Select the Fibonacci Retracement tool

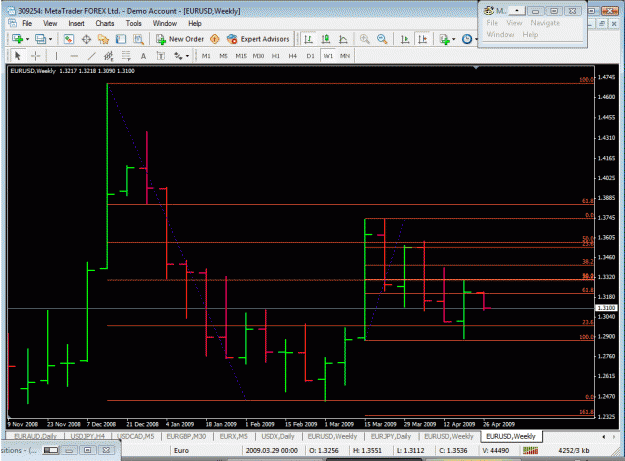126,56
